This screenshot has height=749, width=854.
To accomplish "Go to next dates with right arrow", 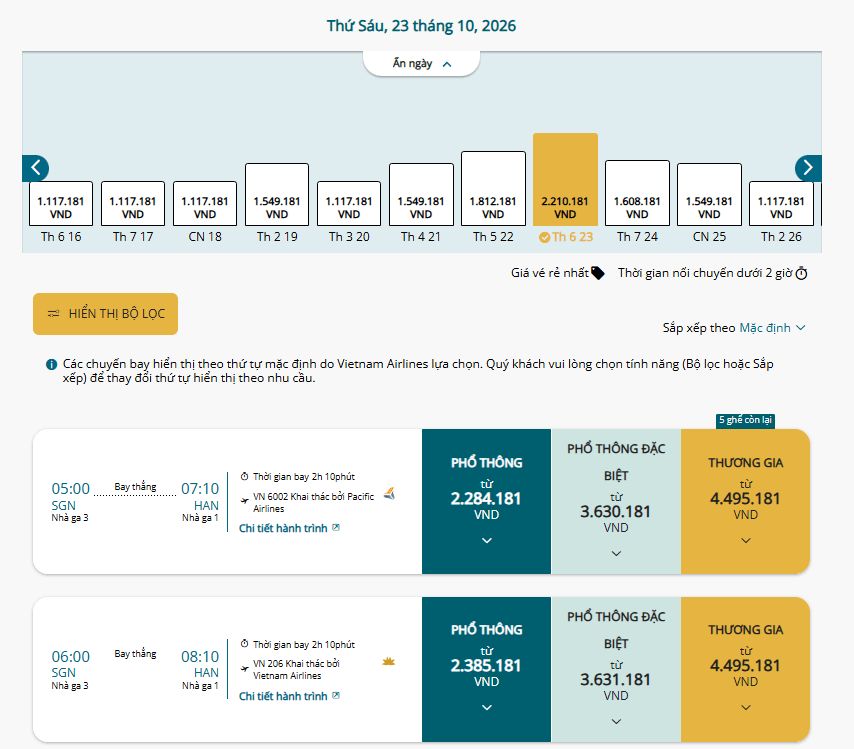I will tap(808, 168).
